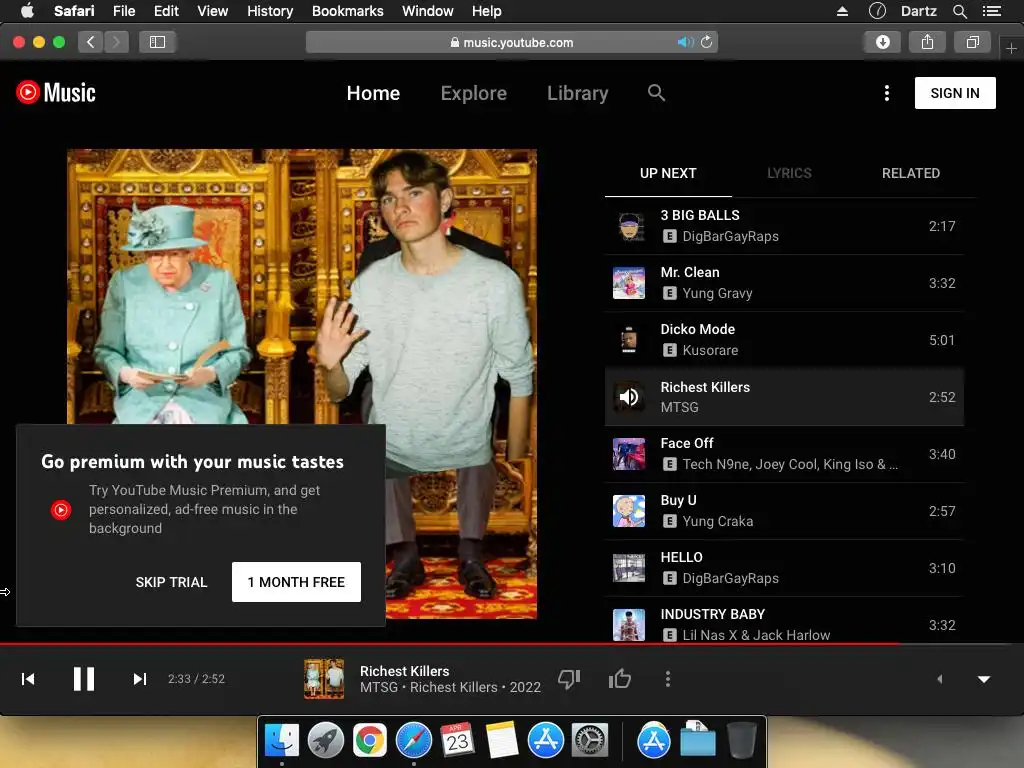1024x768 pixels.
Task: Select the LYRICS tab
Action: point(789,173)
